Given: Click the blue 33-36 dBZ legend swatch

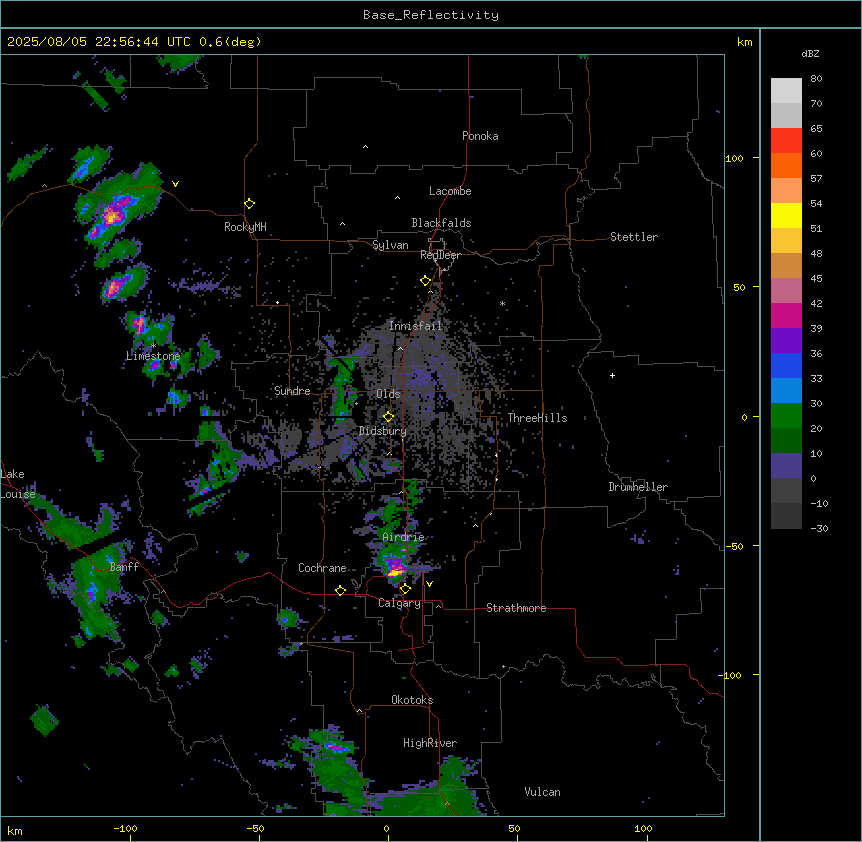Looking at the screenshot, I should click(786, 366).
